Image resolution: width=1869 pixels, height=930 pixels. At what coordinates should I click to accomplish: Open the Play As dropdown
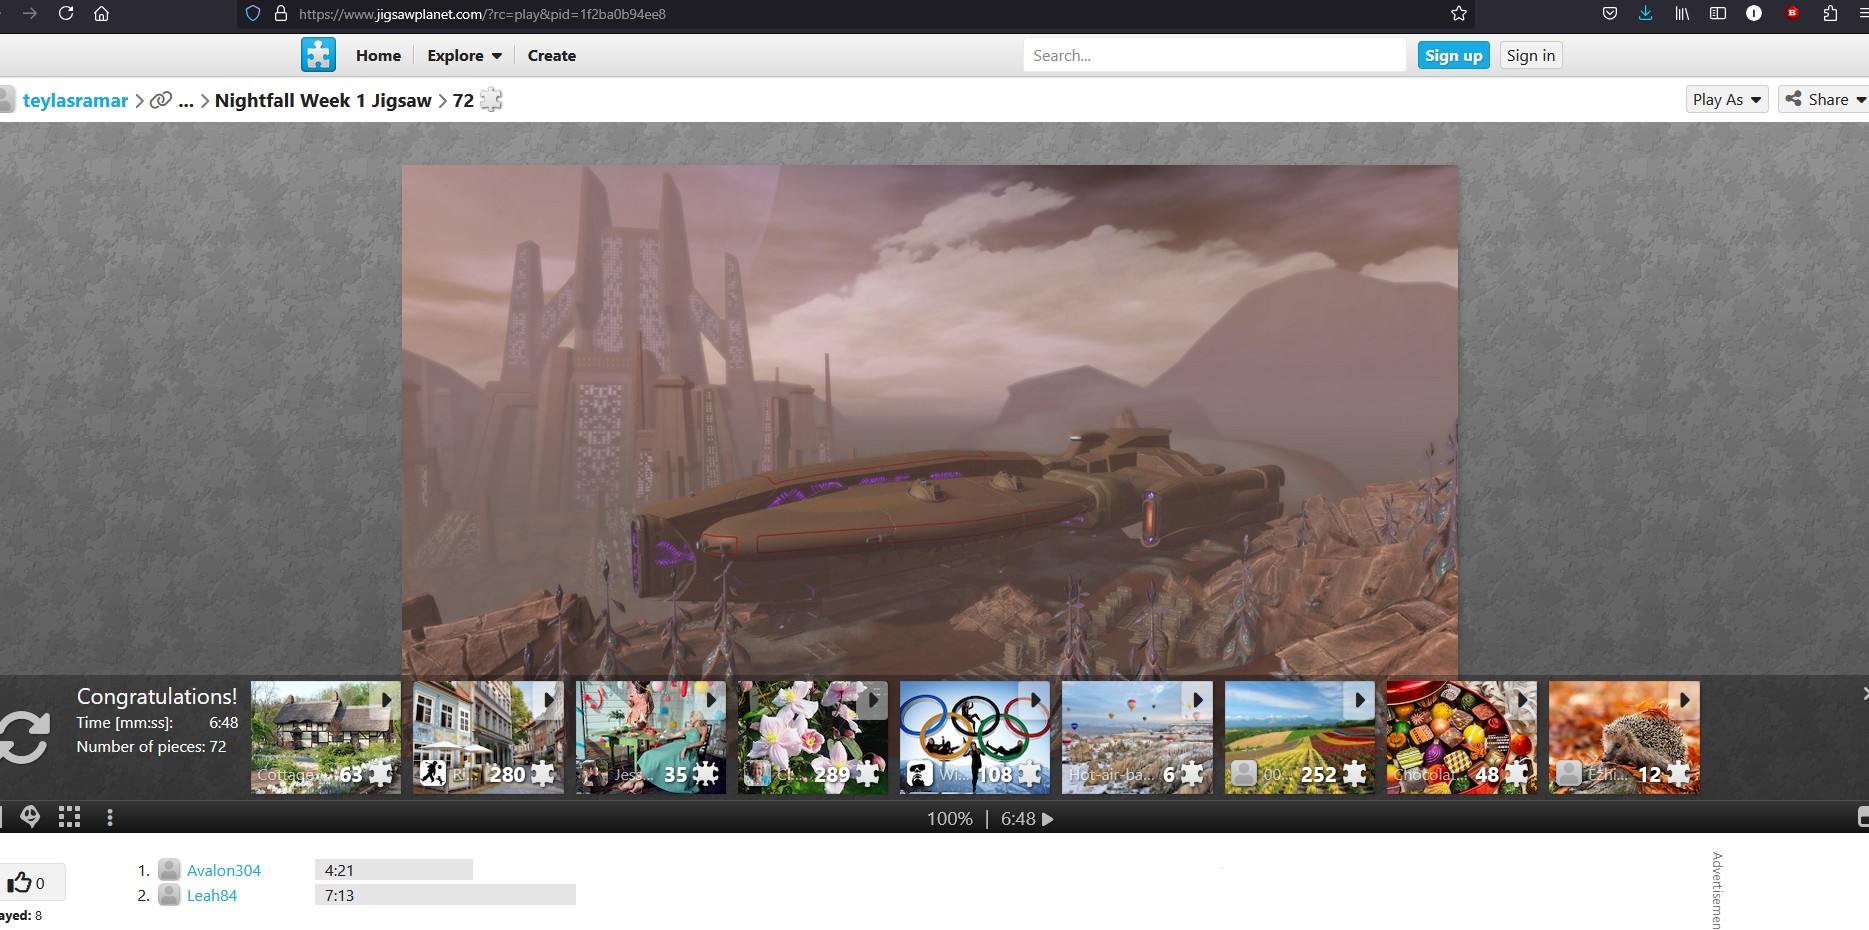(1727, 99)
